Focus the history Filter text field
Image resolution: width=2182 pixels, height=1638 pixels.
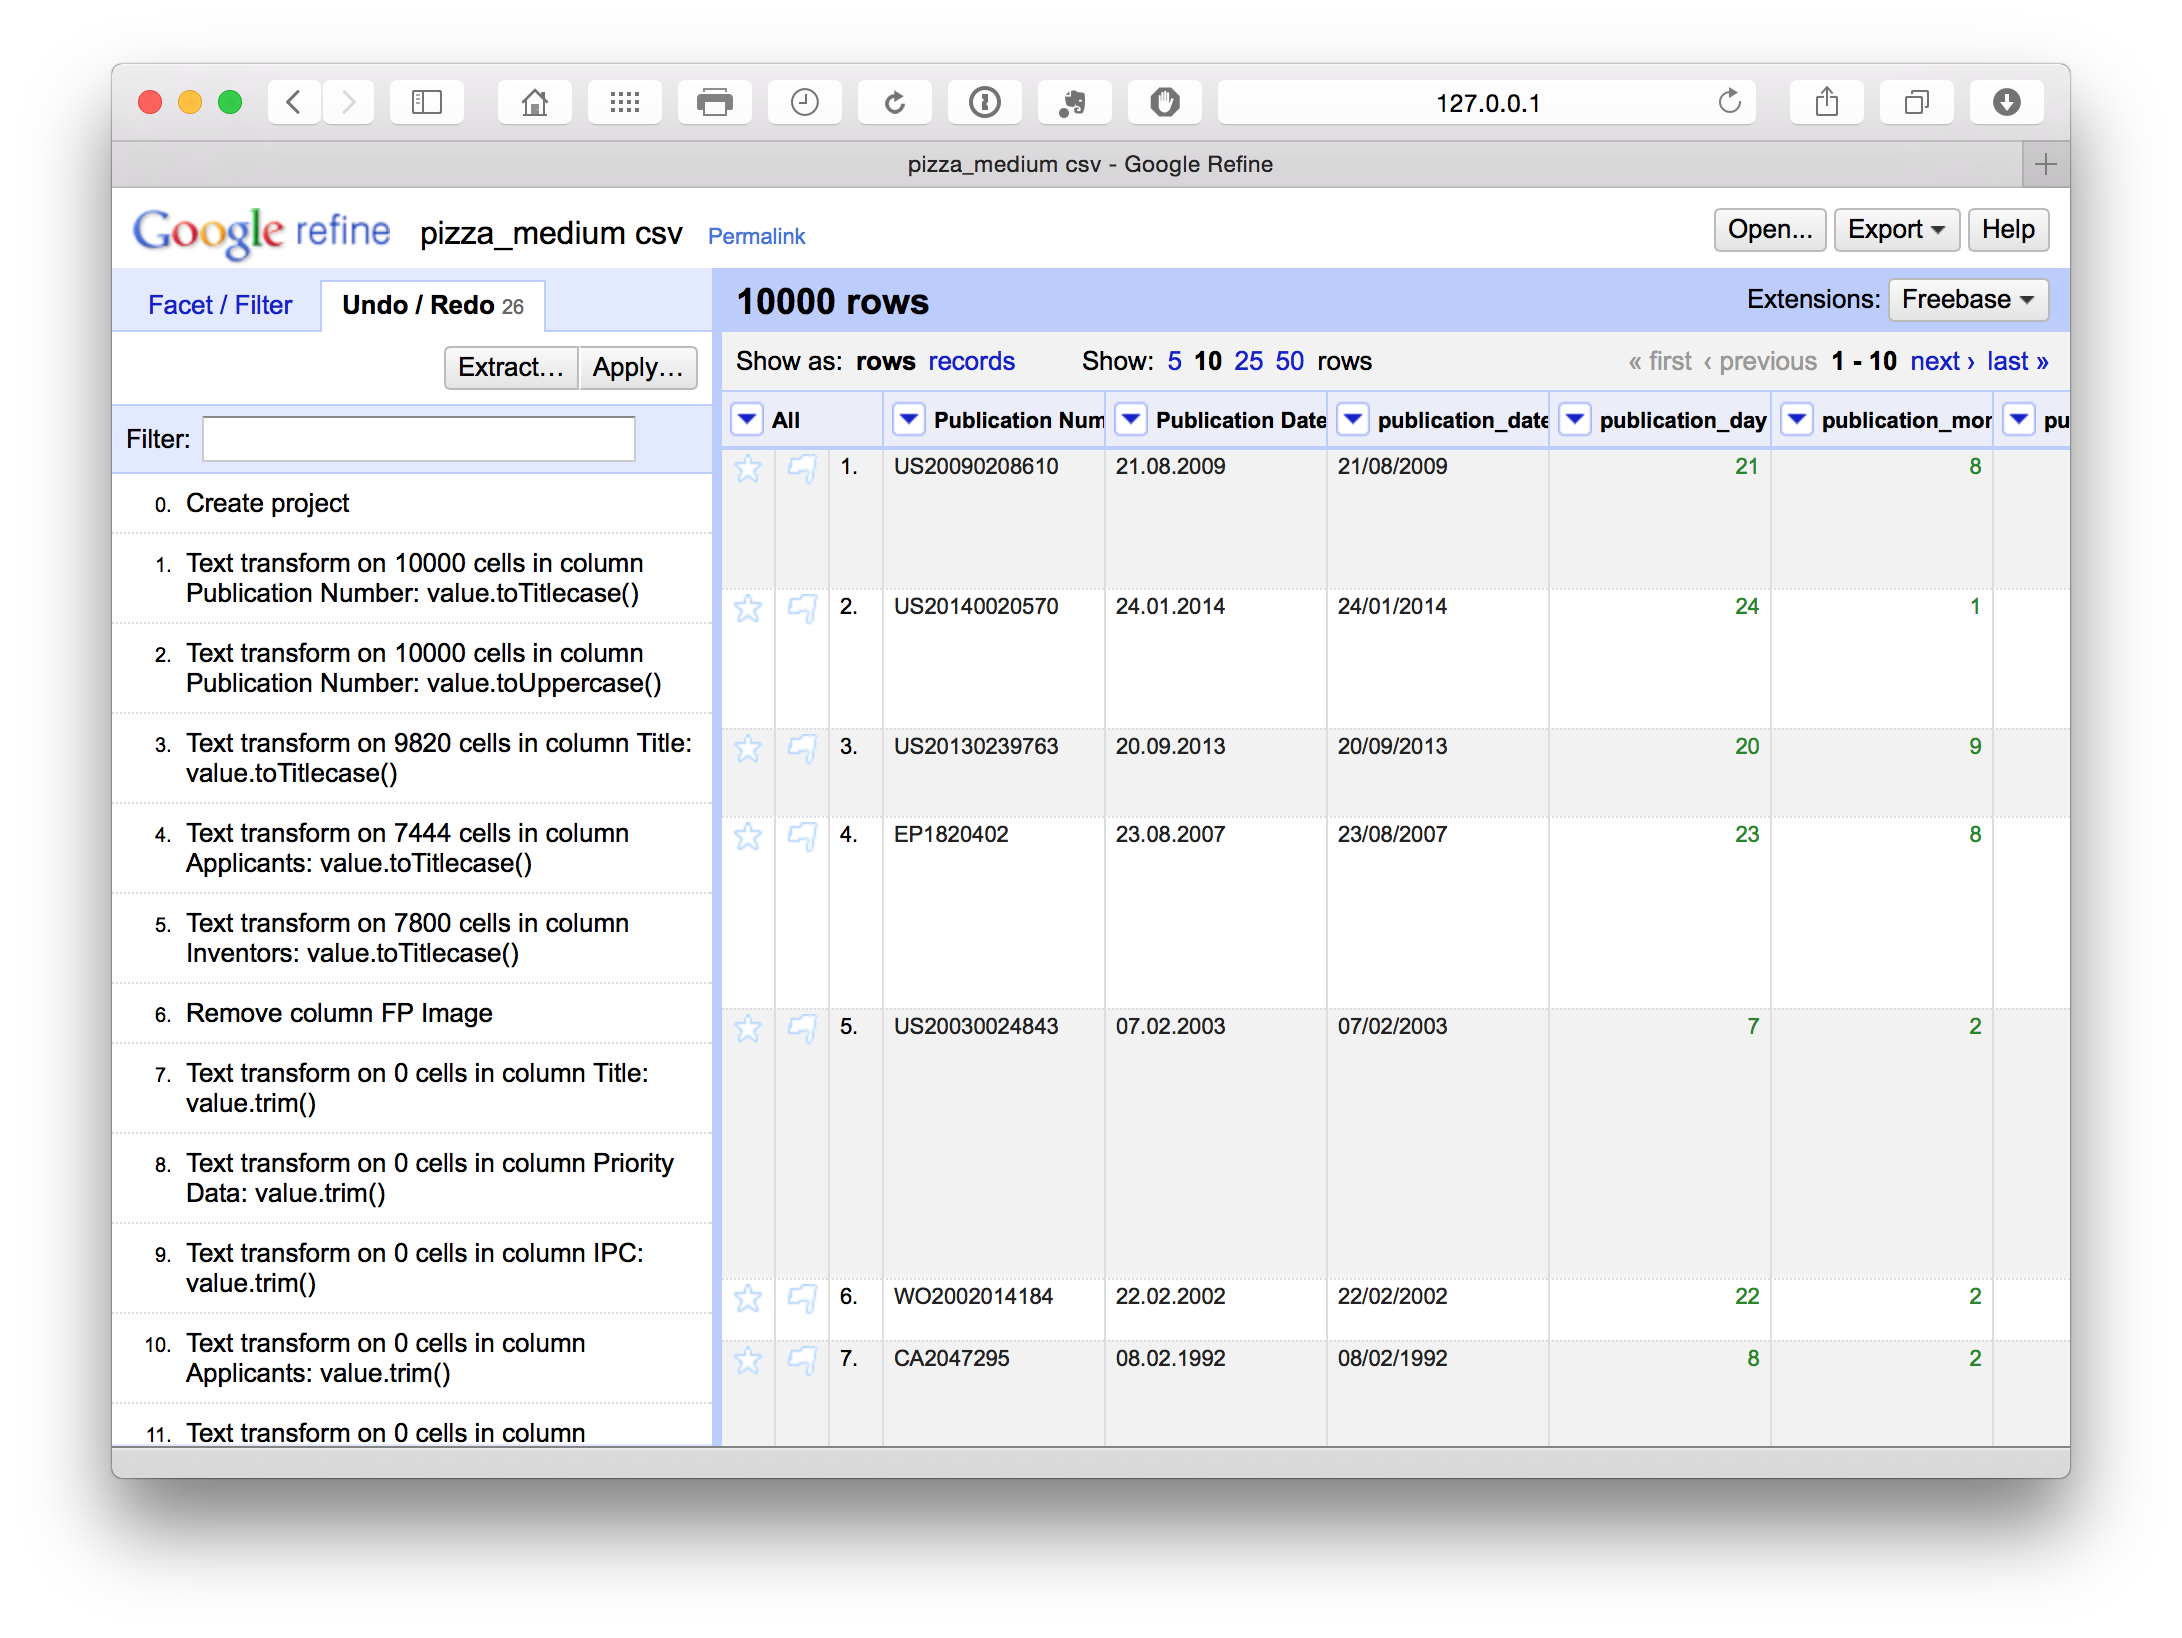tap(419, 439)
